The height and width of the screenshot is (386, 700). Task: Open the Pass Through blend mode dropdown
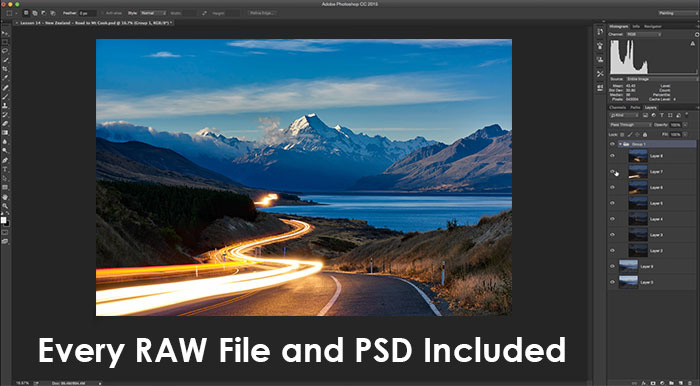(630, 125)
